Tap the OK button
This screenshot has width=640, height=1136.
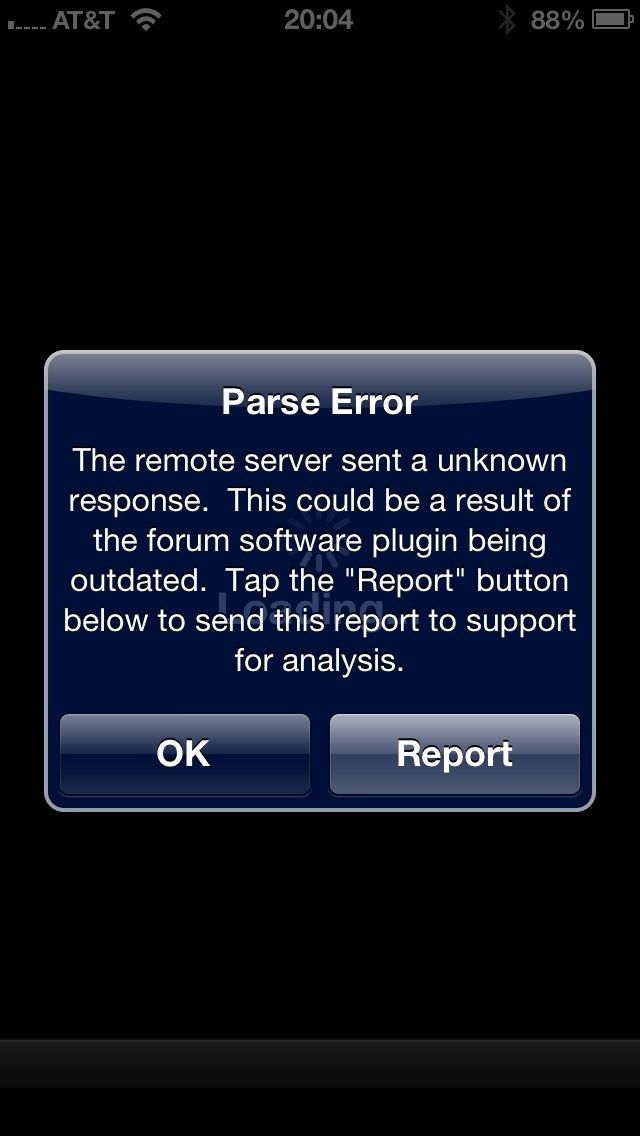click(184, 754)
